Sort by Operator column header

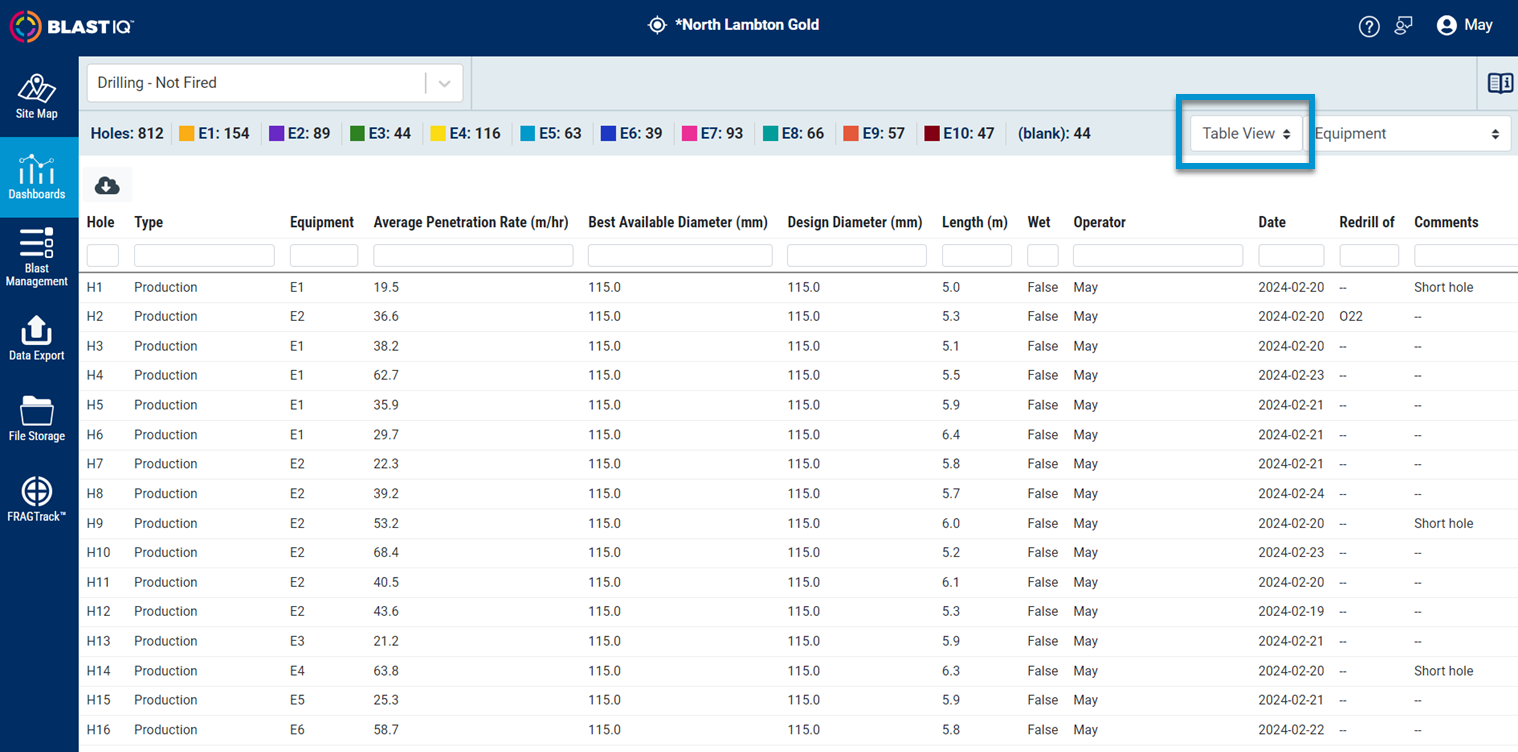1099,222
